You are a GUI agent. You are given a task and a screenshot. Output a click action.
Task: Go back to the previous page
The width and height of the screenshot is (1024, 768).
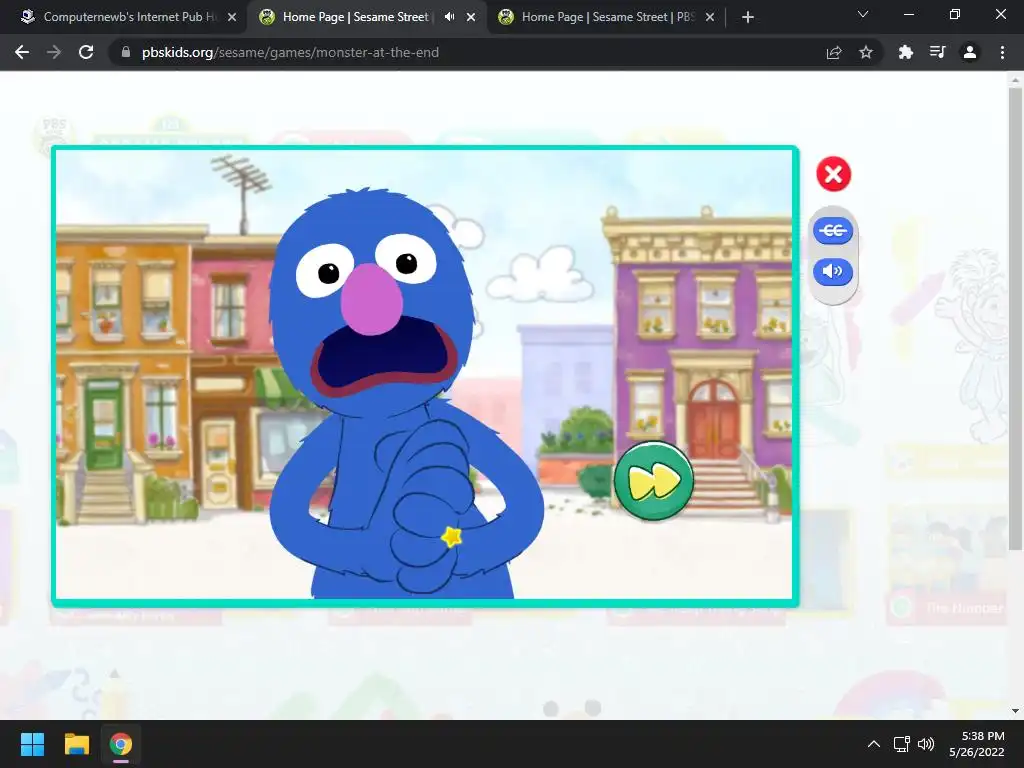coord(22,52)
